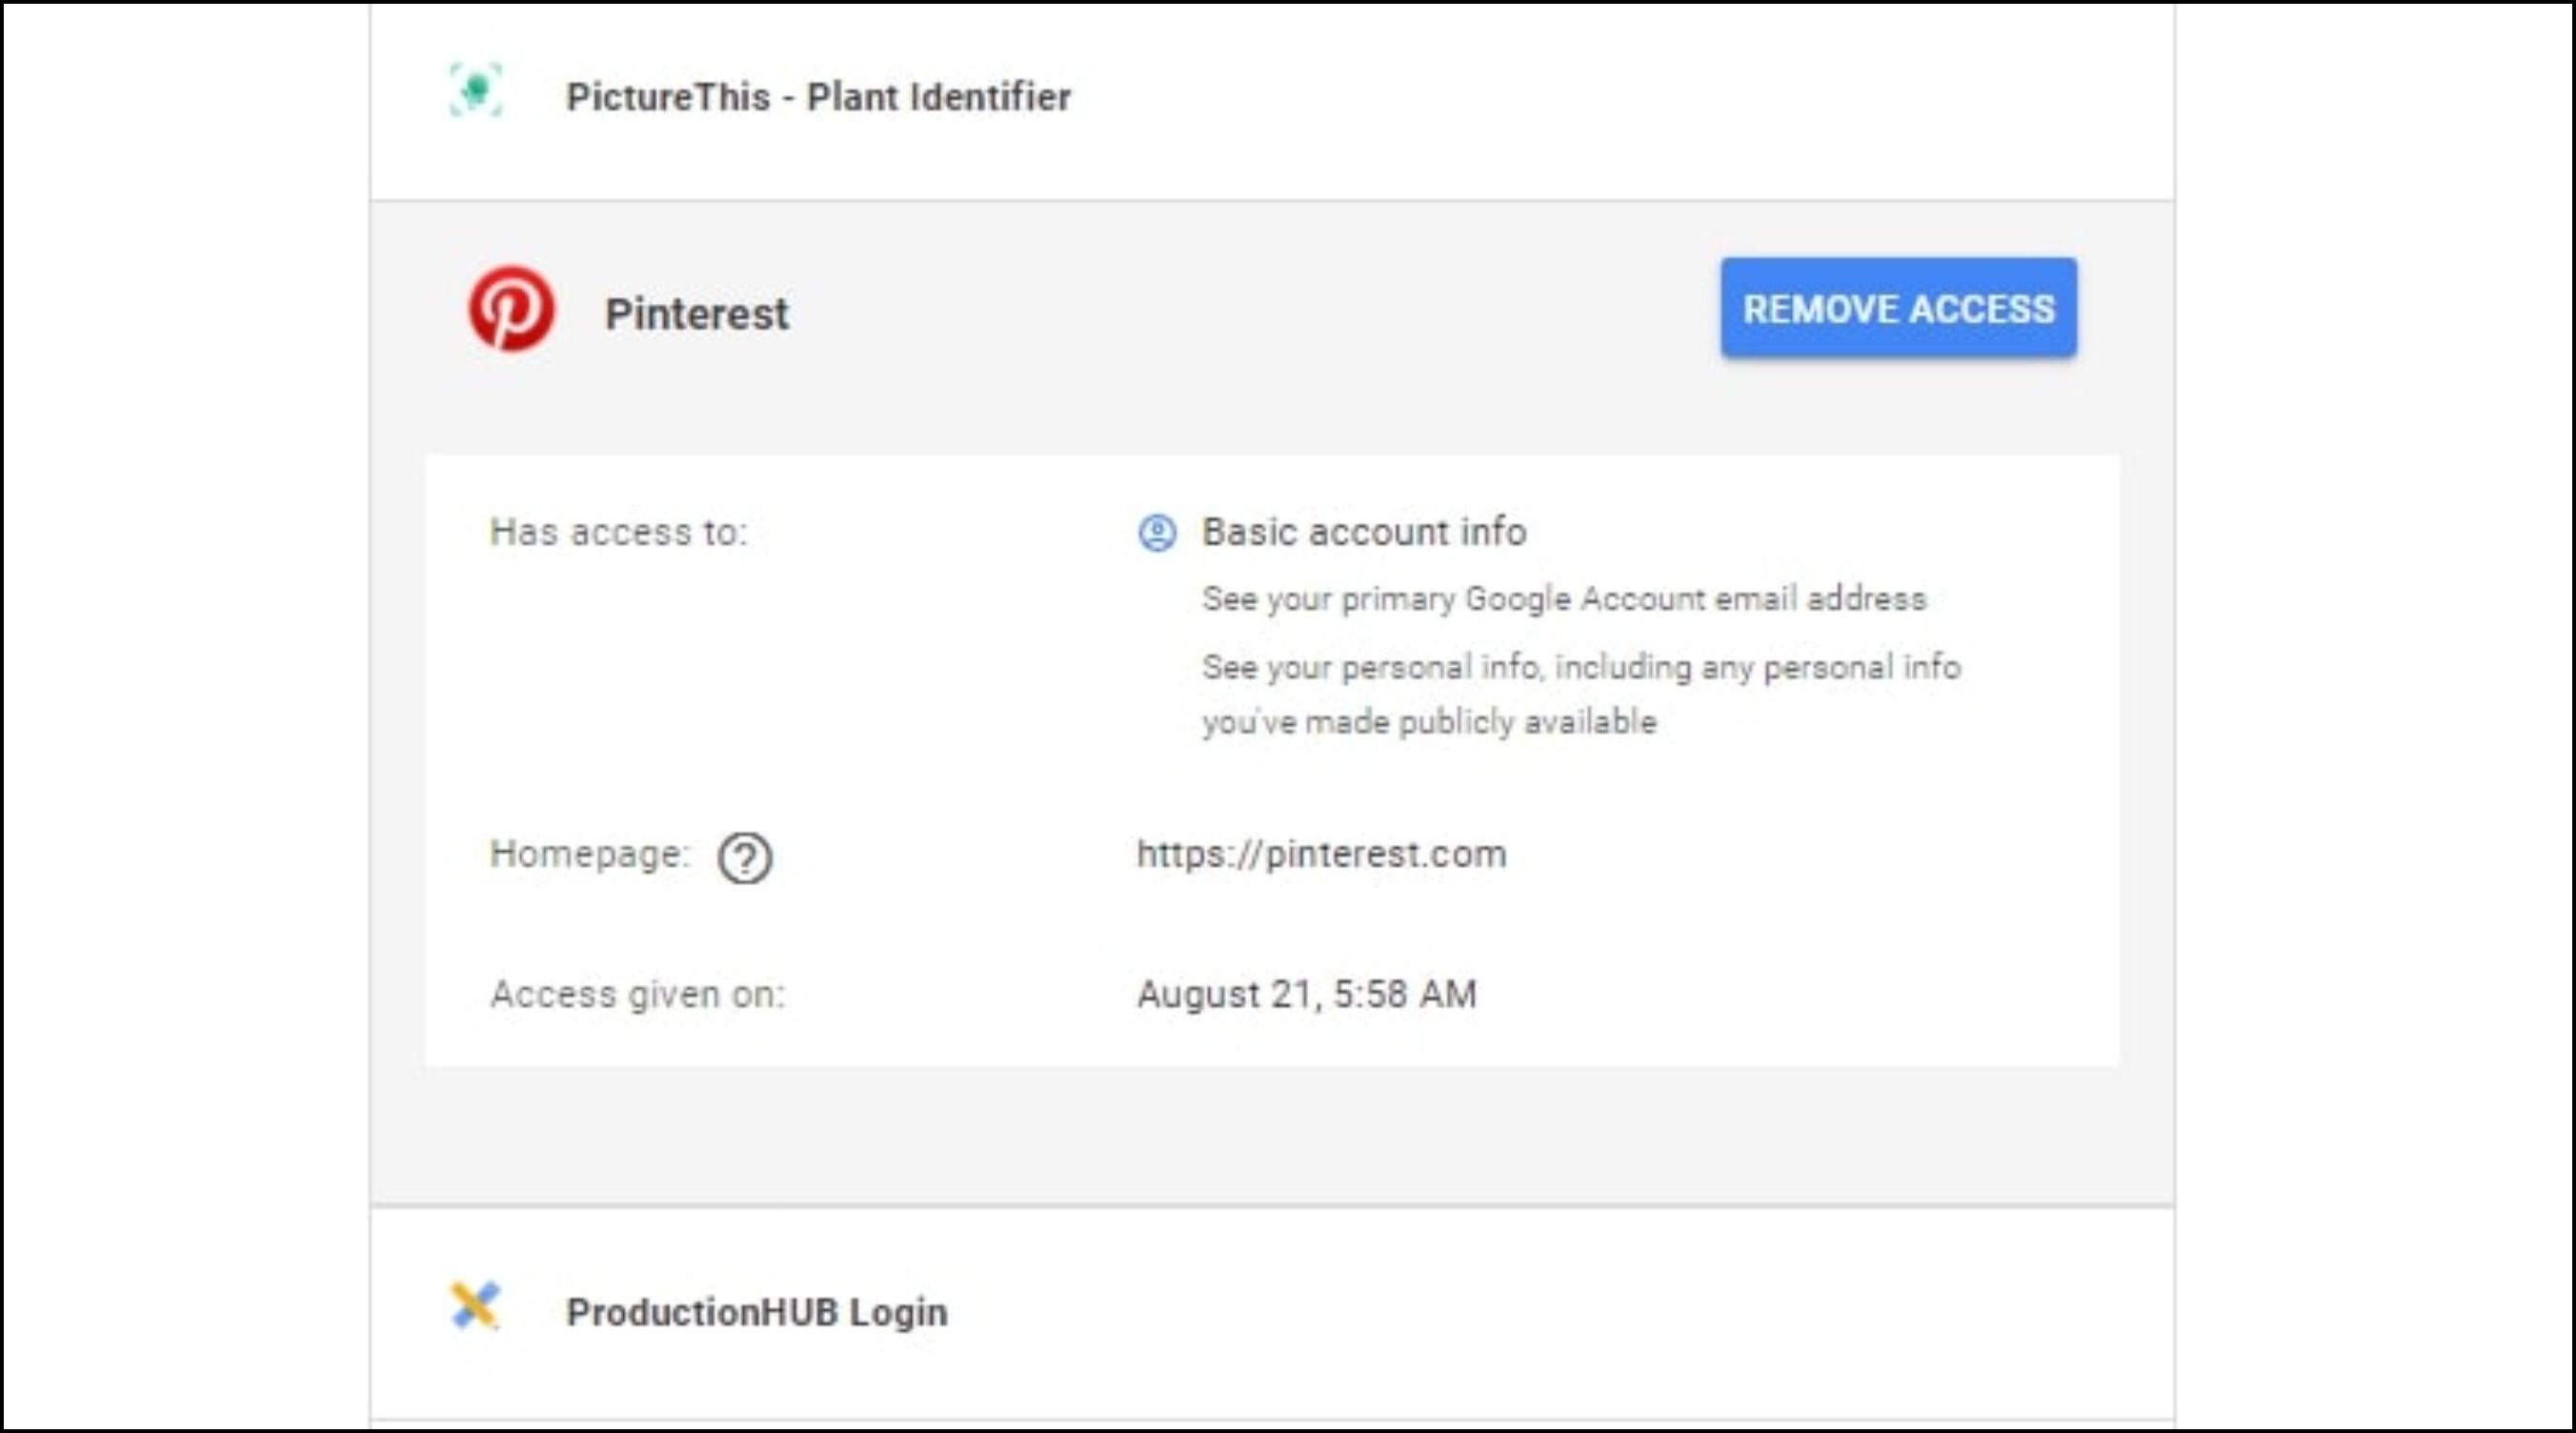The height and width of the screenshot is (1433, 2576).
Task: Click the 'Homepage:' label text
Action: (589, 854)
